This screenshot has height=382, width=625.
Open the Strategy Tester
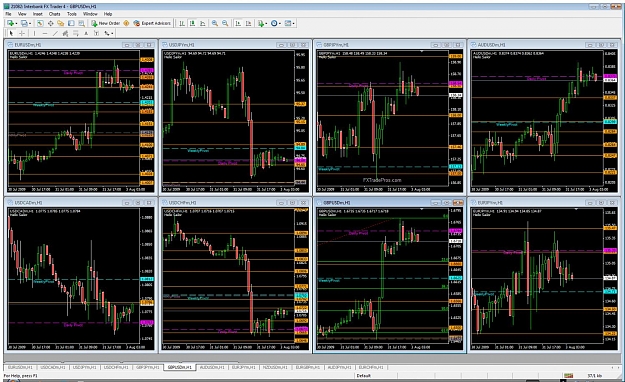click(81, 24)
